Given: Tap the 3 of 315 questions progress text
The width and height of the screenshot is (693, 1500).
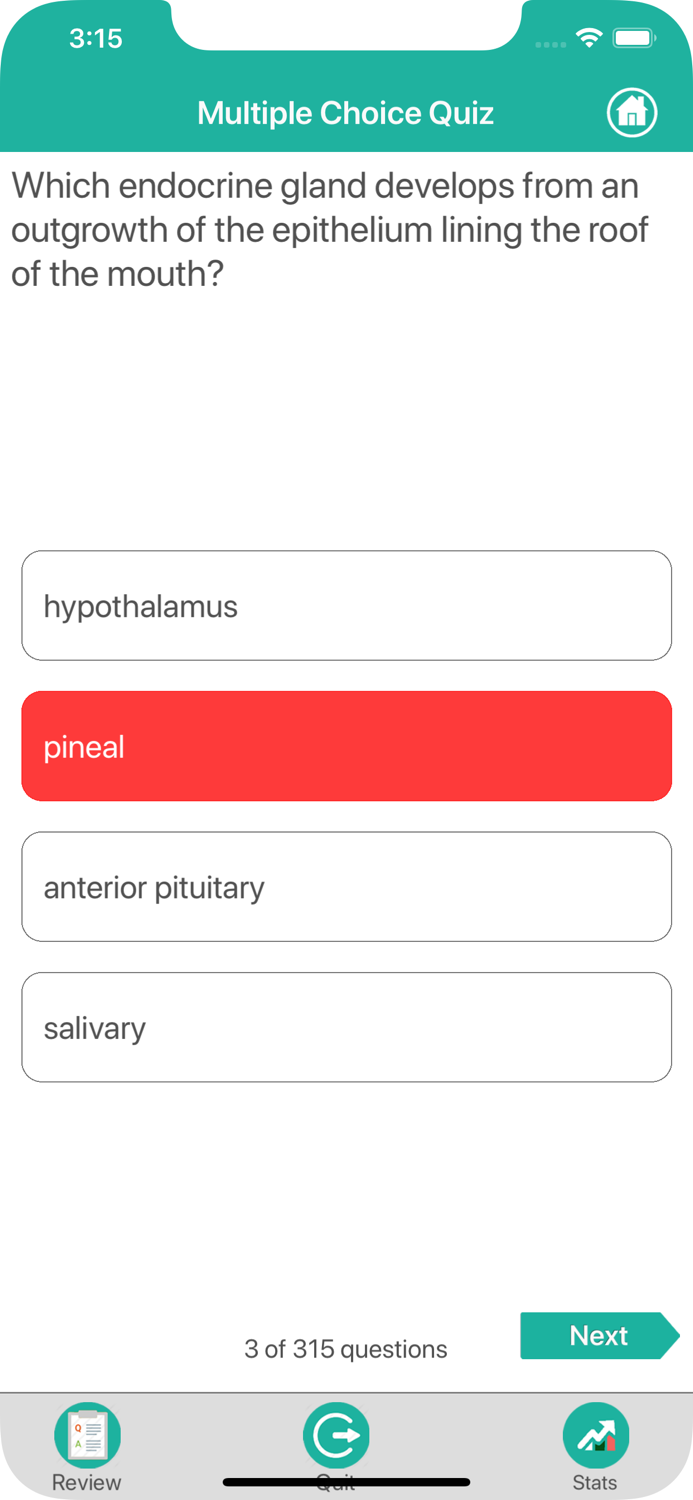Looking at the screenshot, I should (346, 1349).
